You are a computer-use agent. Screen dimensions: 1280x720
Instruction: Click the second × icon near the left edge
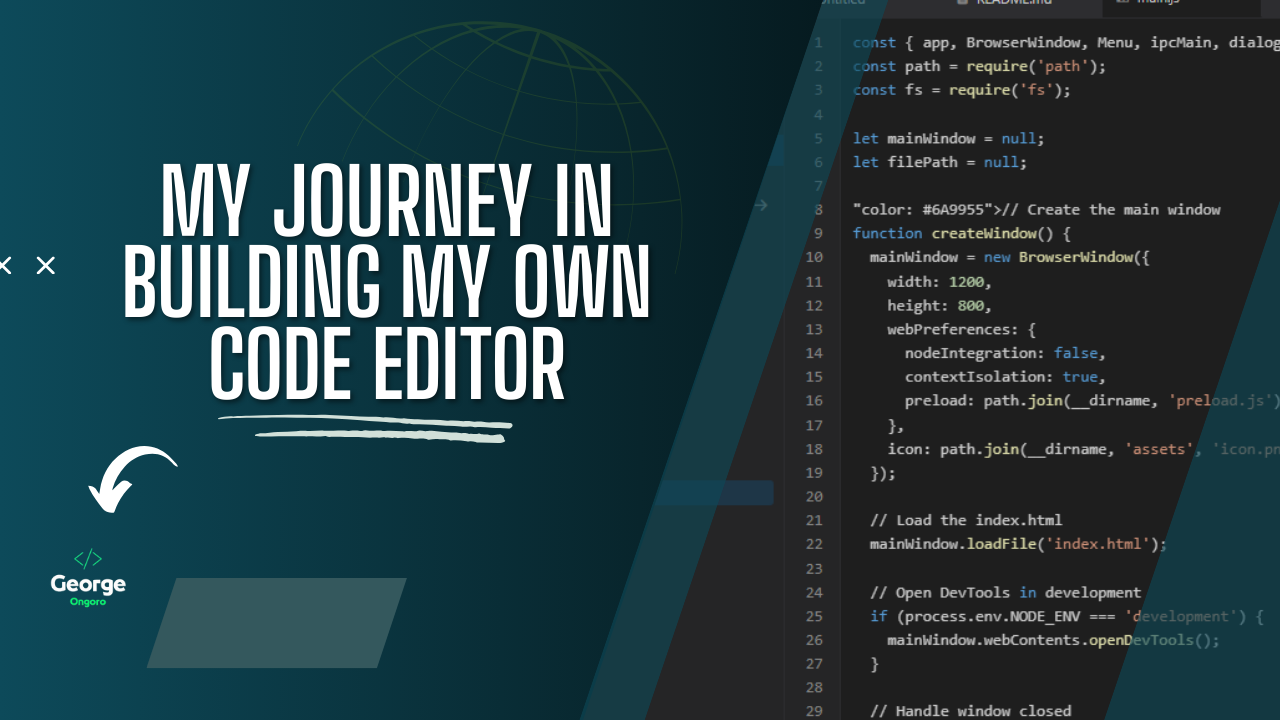45,266
